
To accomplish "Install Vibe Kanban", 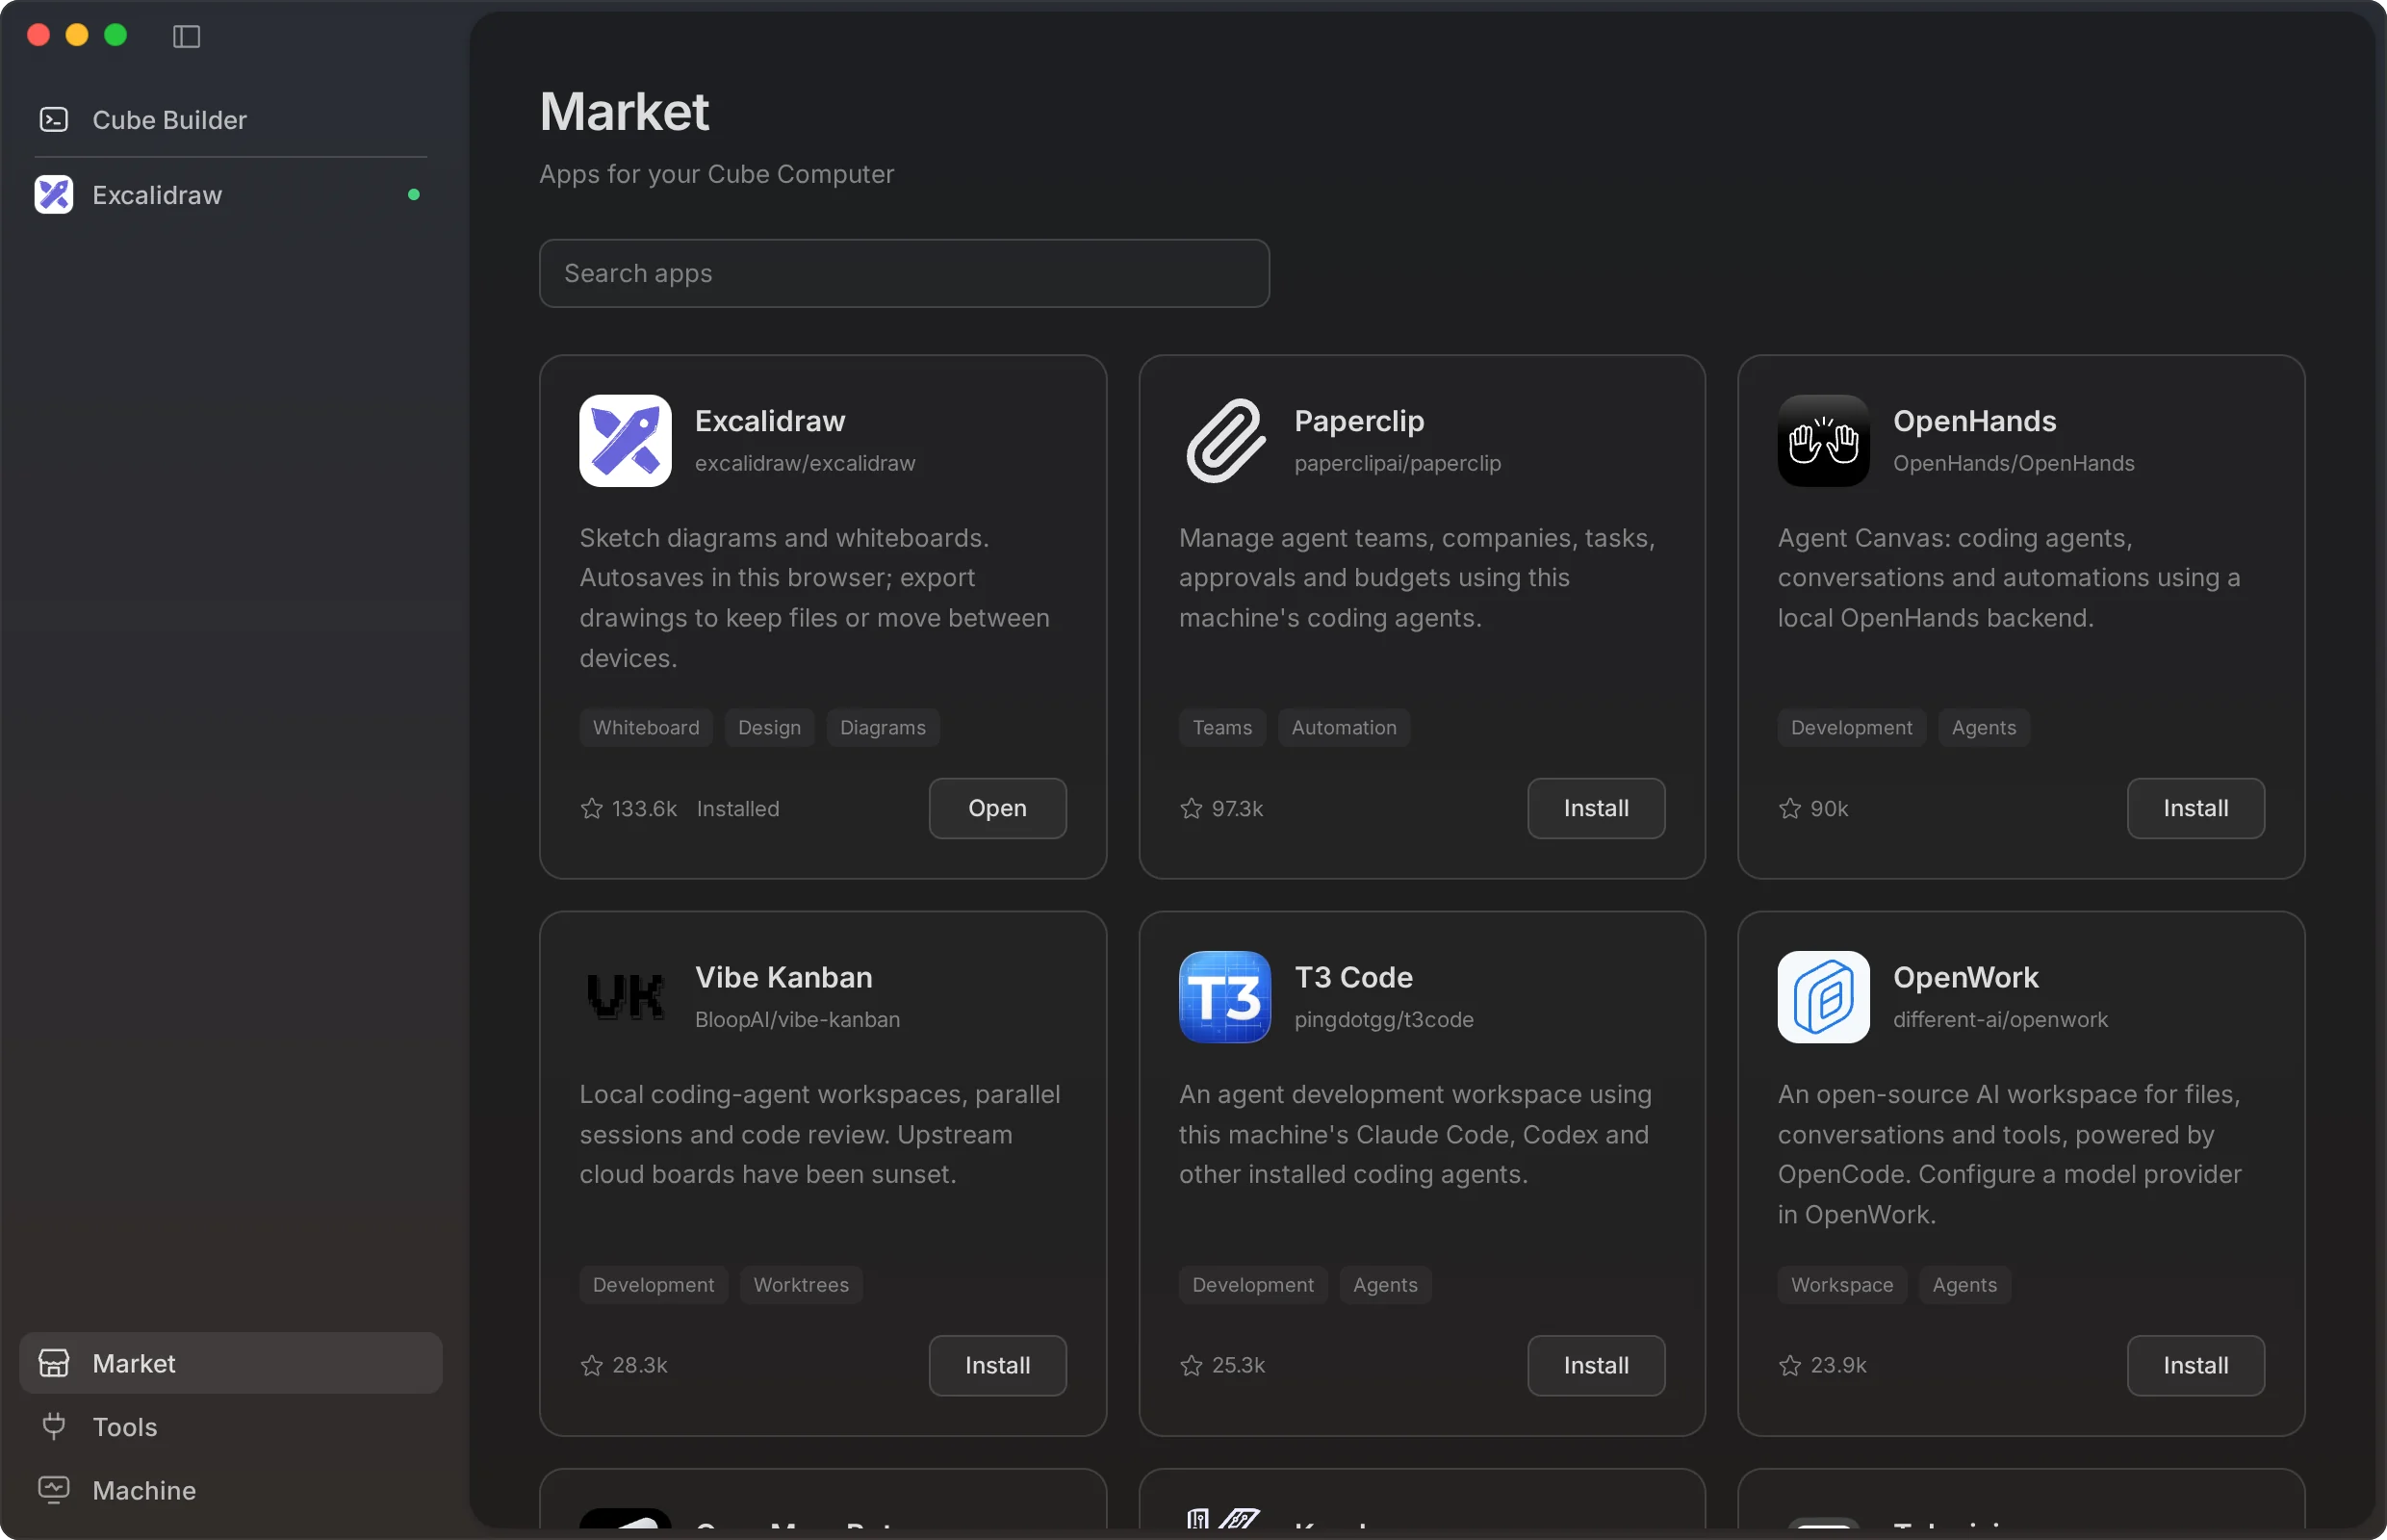I will pyautogui.click(x=997, y=1365).
